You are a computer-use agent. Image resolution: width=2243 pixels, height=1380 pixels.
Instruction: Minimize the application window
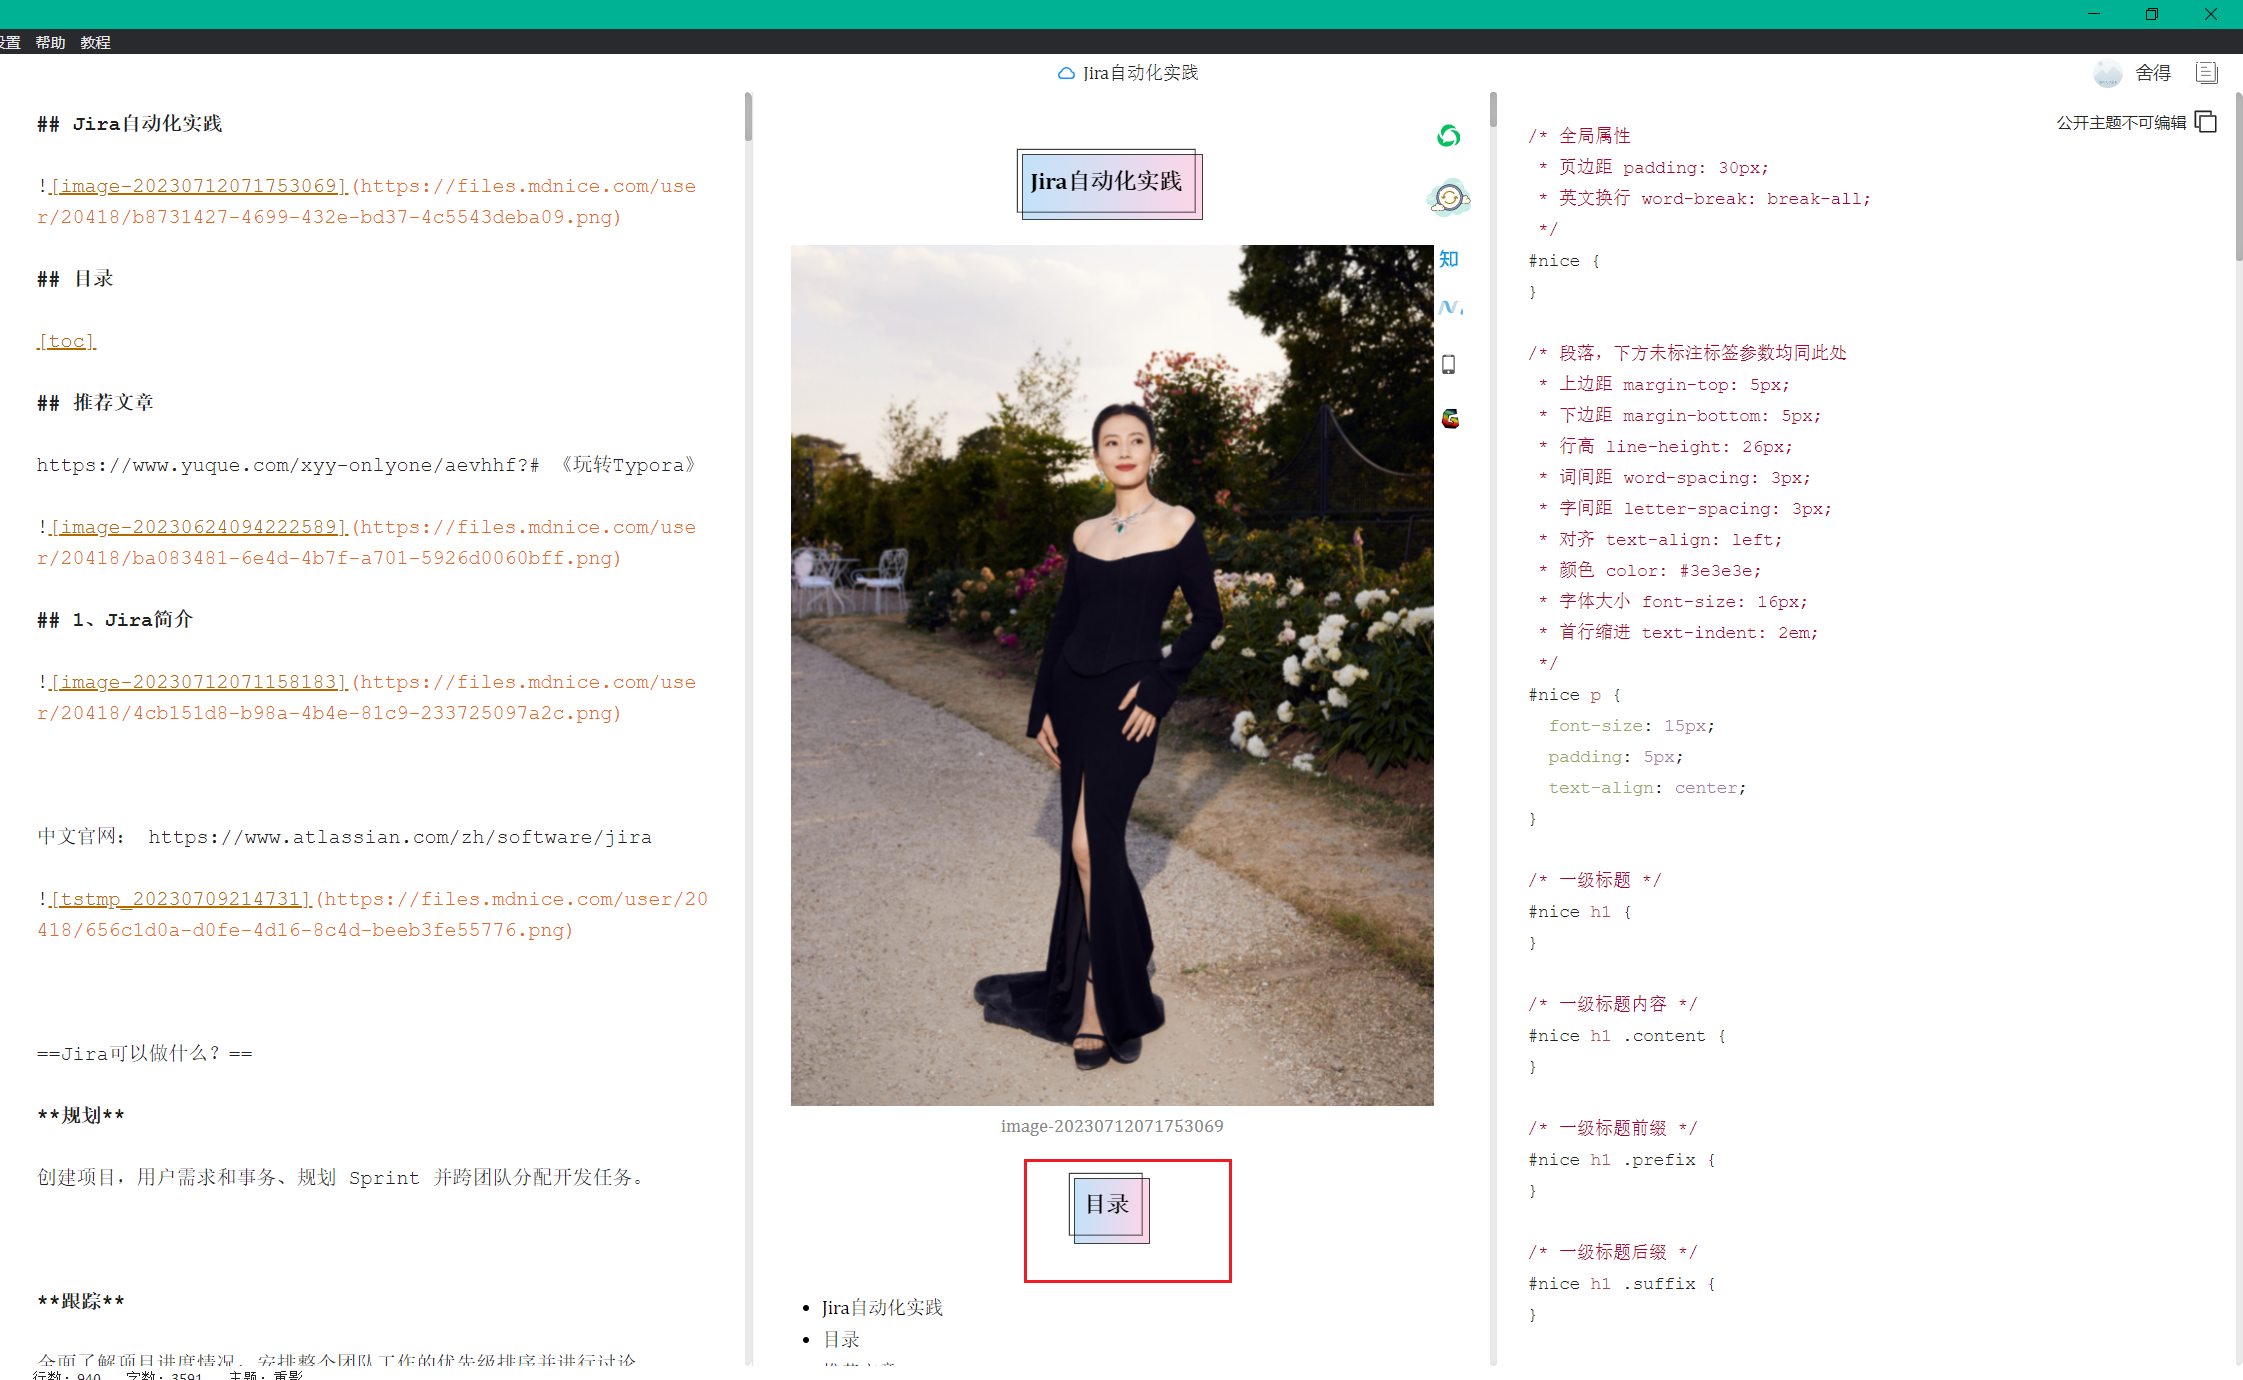(x=2094, y=14)
